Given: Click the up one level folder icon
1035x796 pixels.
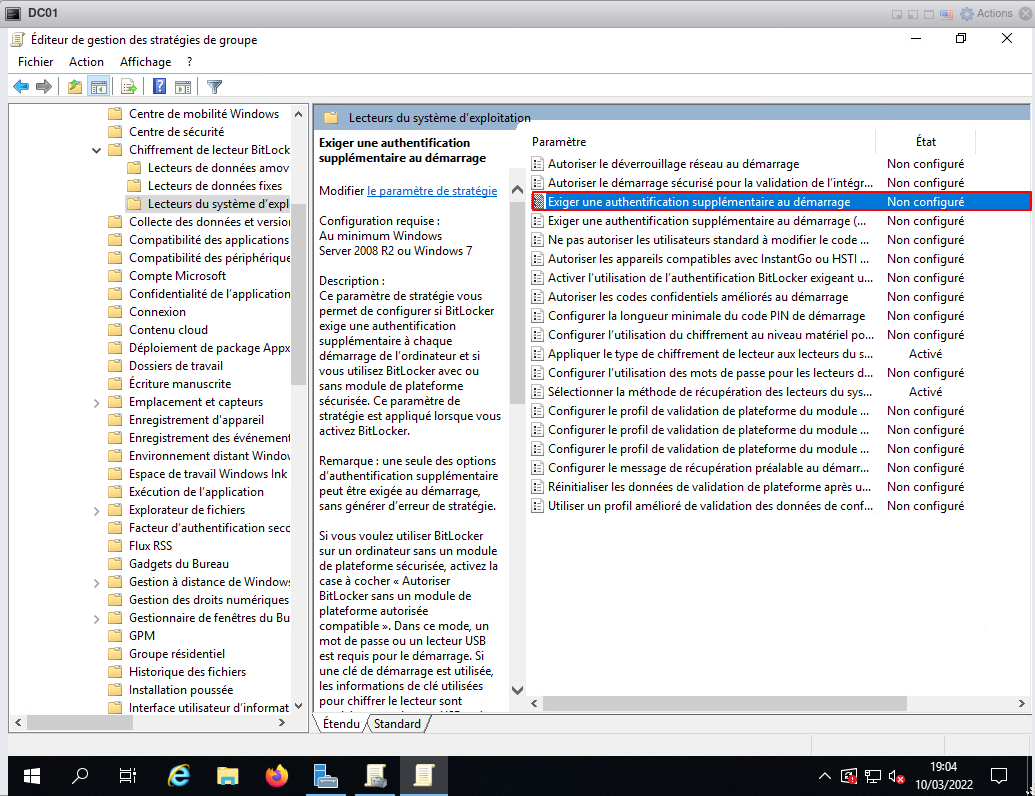Looking at the screenshot, I should pyautogui.click(x=75, y=87).
